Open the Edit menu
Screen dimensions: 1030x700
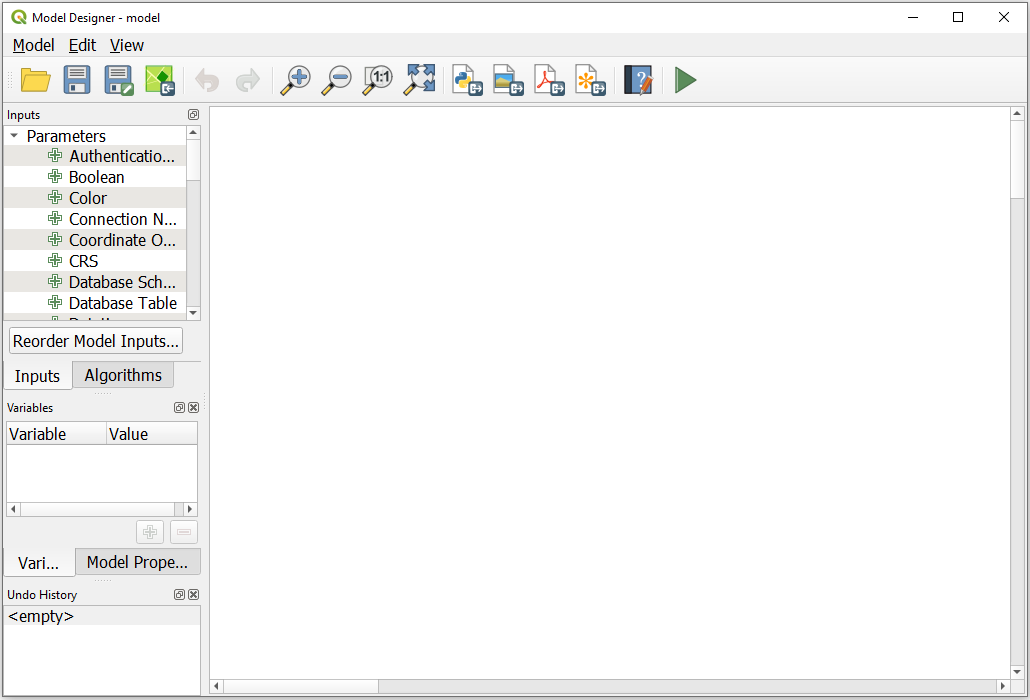point(82,45)
